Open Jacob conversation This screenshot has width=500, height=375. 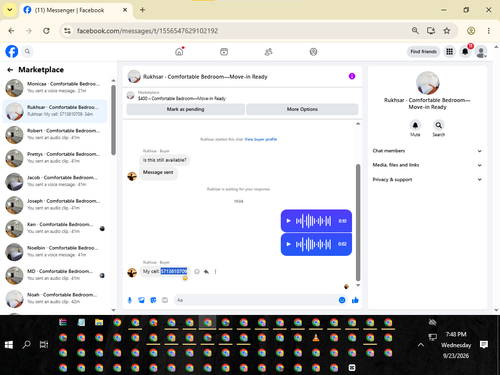55,181
